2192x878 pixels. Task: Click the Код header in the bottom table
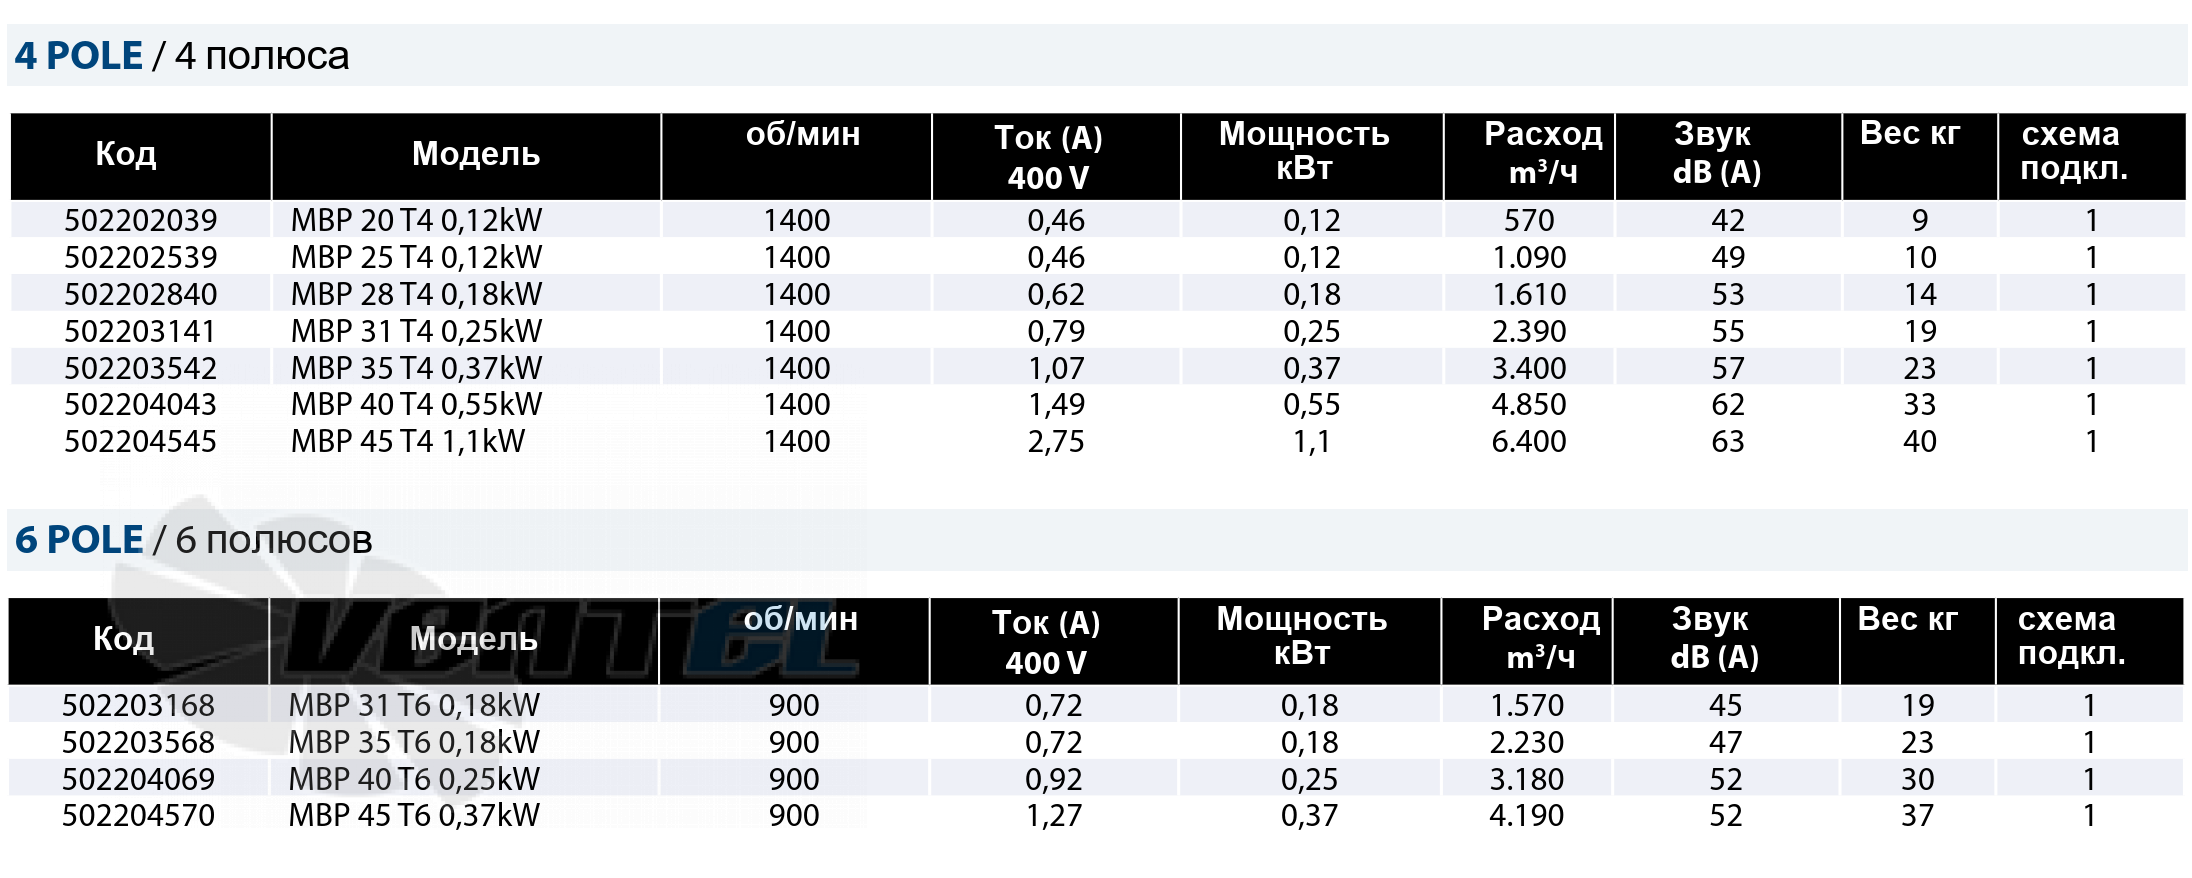click(x=123, y=639)
